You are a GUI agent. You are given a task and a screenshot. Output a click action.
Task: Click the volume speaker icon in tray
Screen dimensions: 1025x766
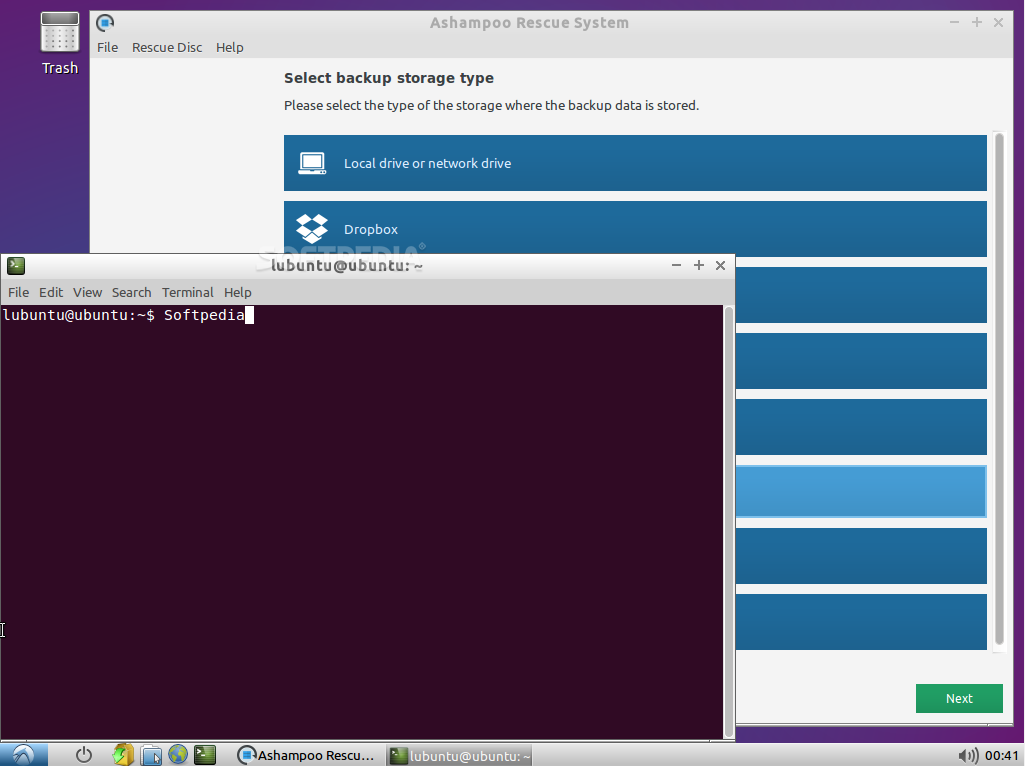tap(968, 756)
